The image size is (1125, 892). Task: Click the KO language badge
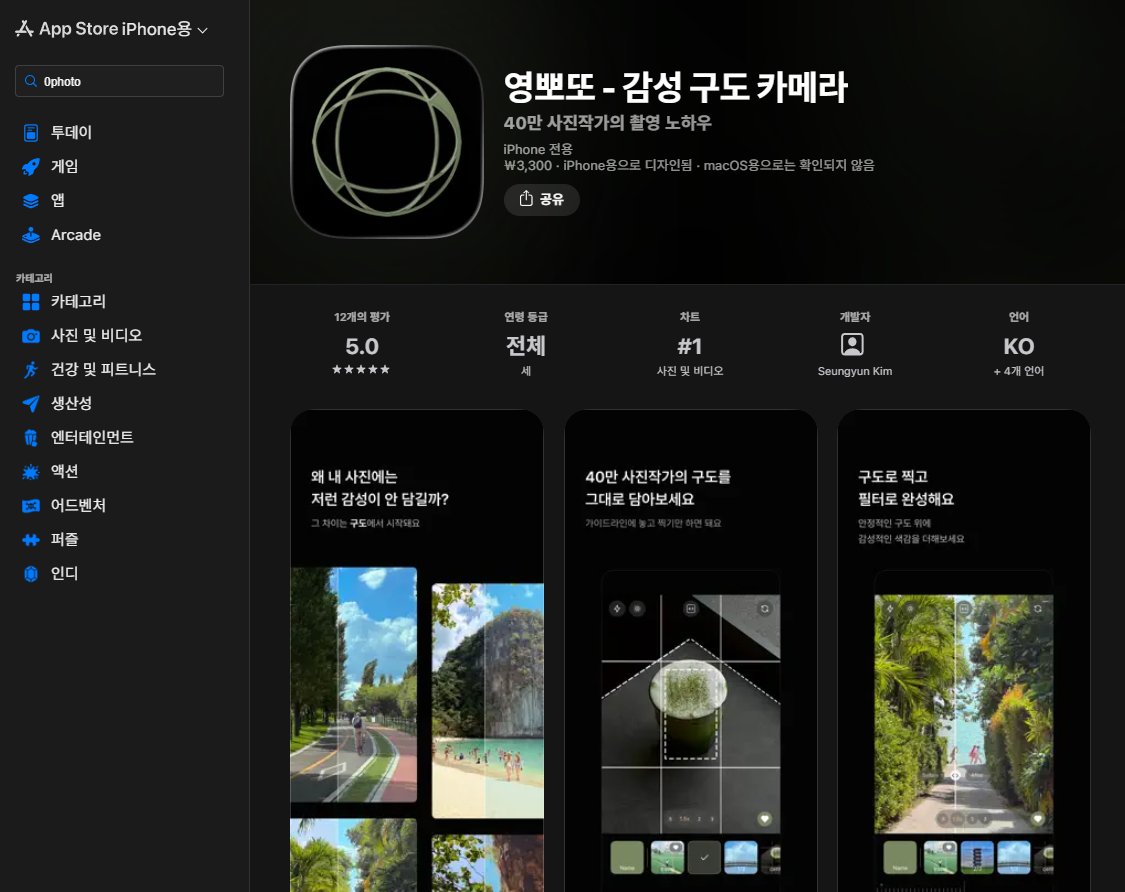[1019, 346]
